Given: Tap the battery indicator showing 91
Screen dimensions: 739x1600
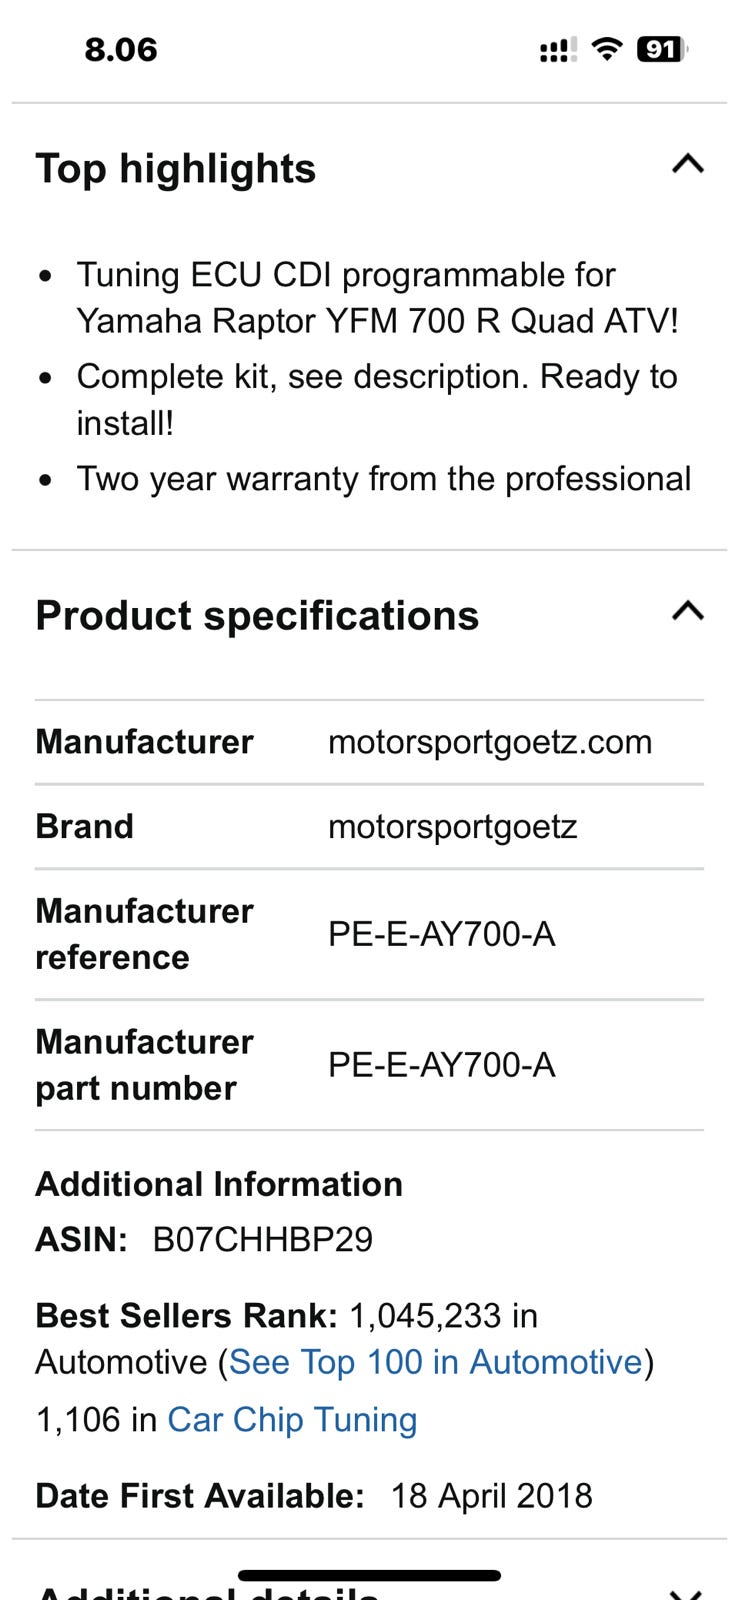Looking at the screenshot, I should [x=661, y=49].
